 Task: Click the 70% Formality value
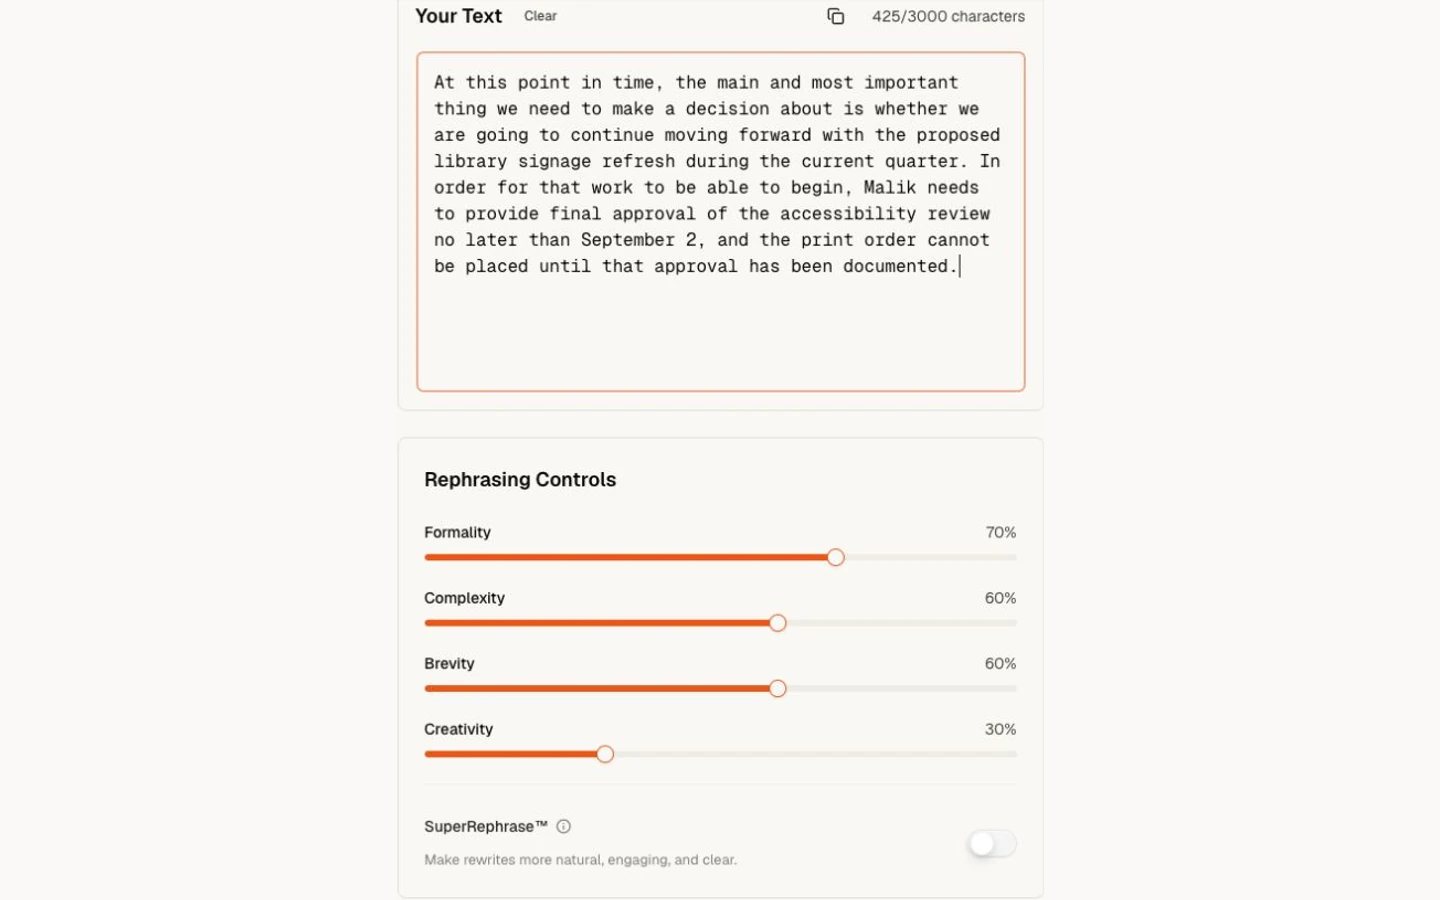click(x=1000, y=532)
